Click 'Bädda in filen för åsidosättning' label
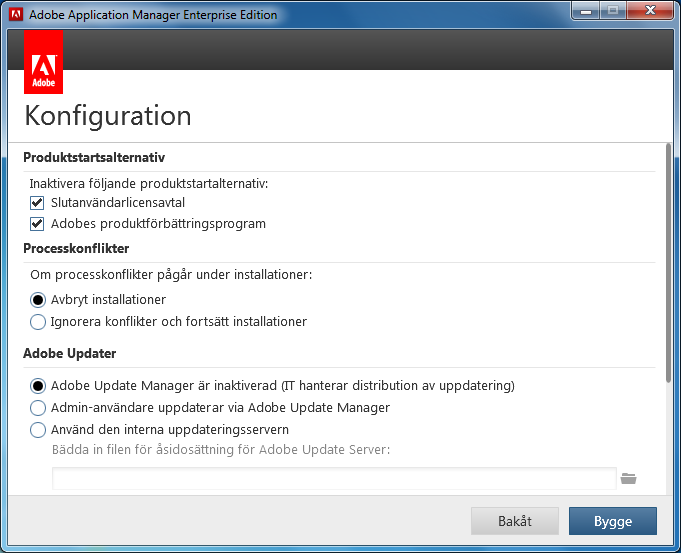The image size is (681, 553). tap(221, 450)
